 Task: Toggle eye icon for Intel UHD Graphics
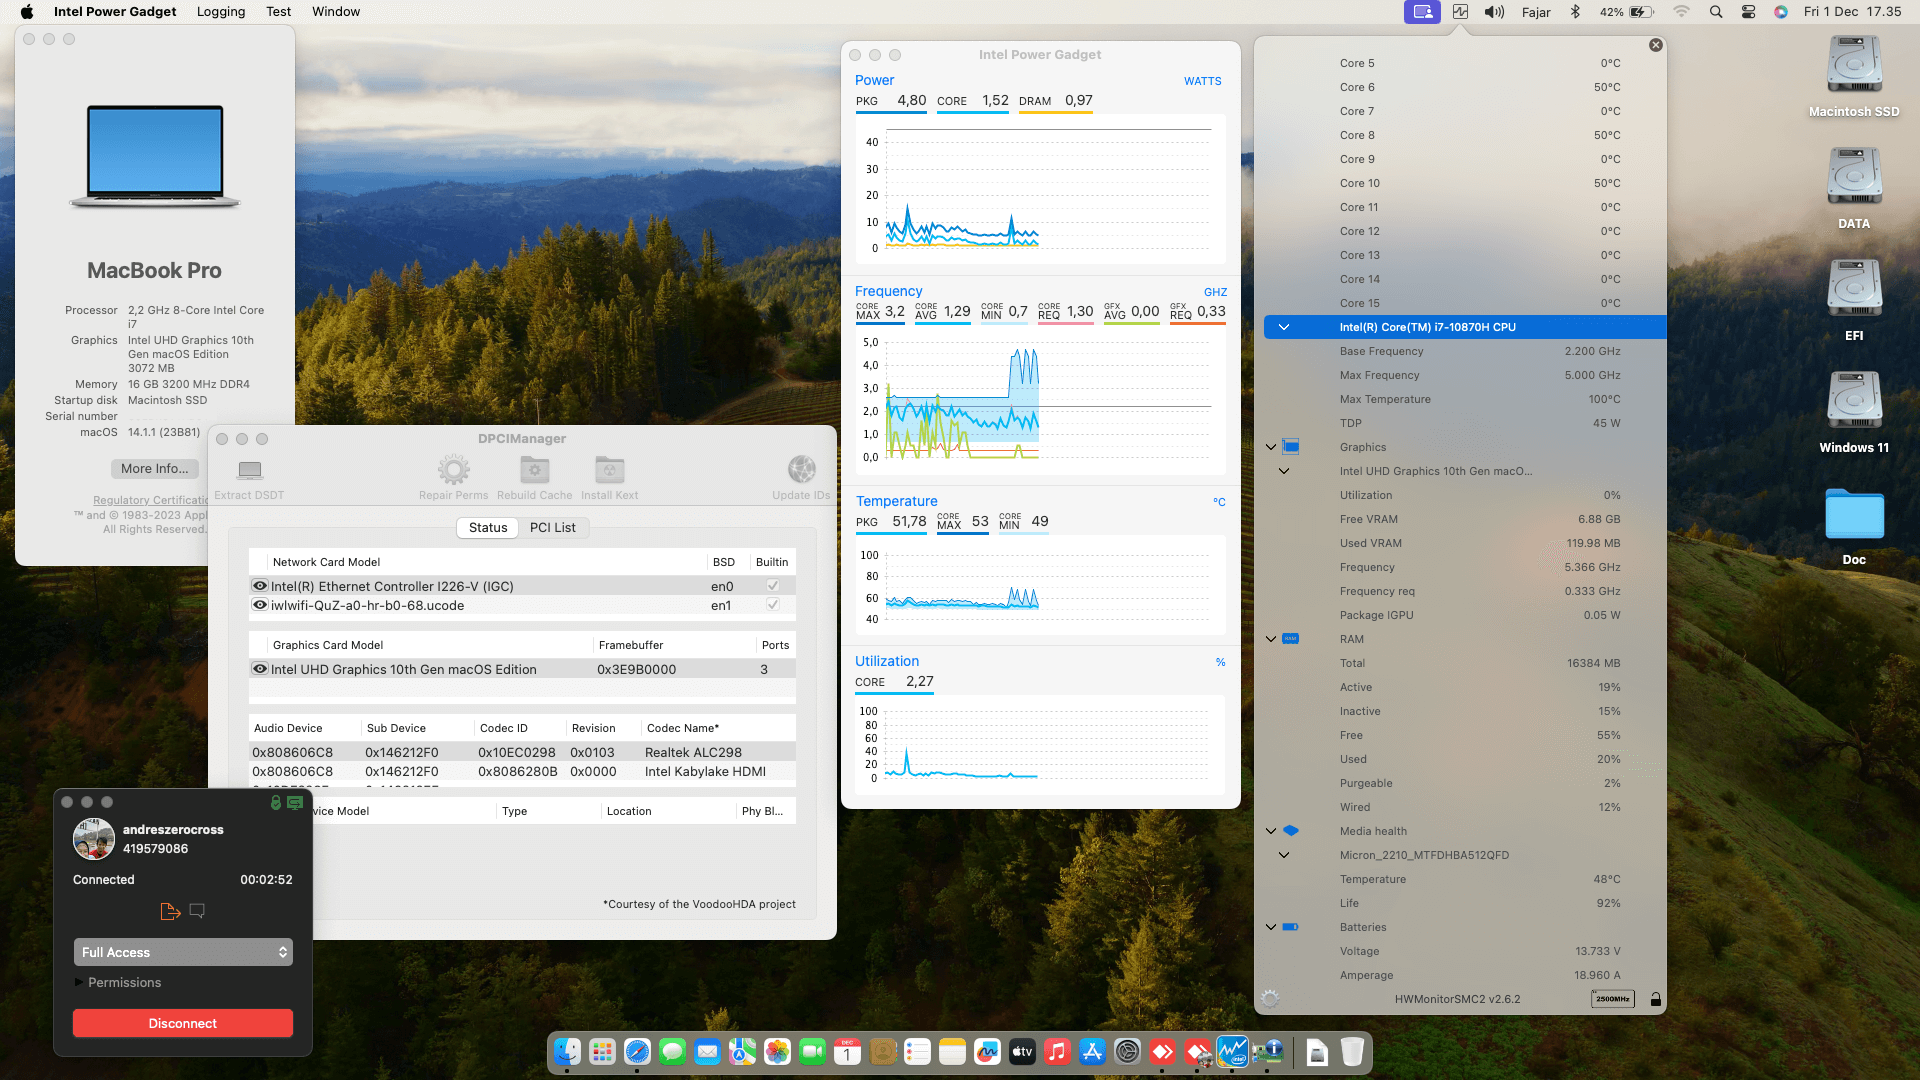pyautogui.click(x=260, y=669)
